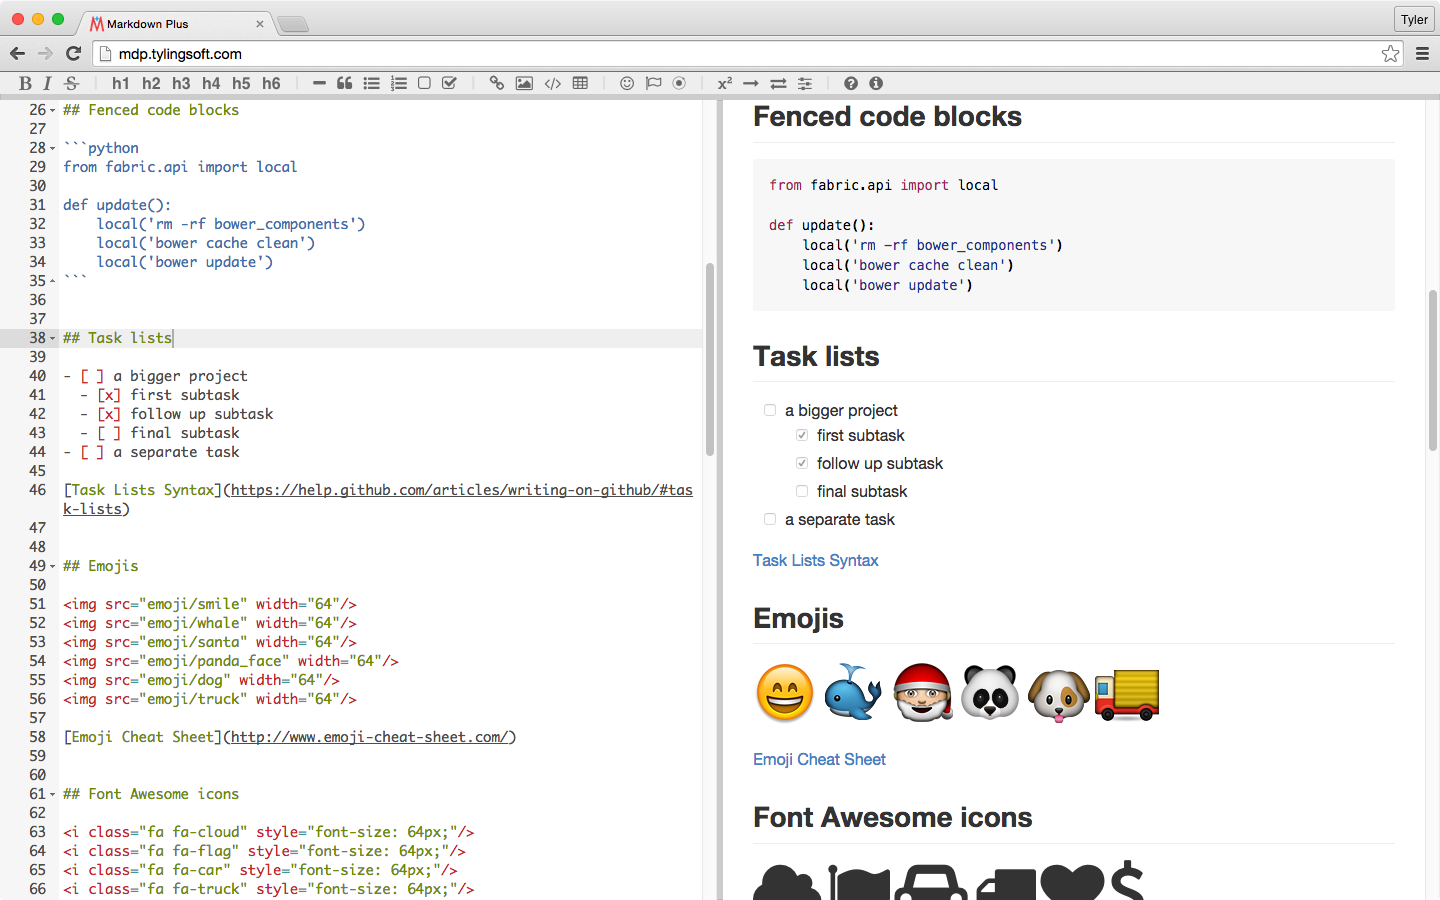Click the whale emoji image
The width and height of the screenshot is (1440, 900).
[853, 692]
